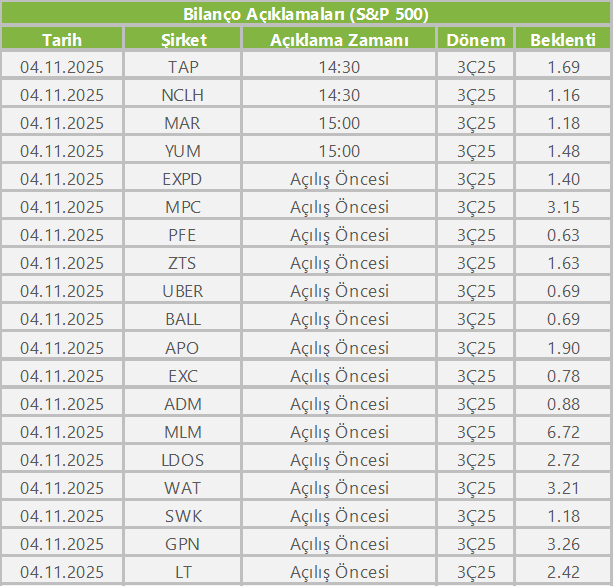The width and height of the screenshot is (614, 586).
Task: Select the Beklenti column header
Action: coord(563,40)
